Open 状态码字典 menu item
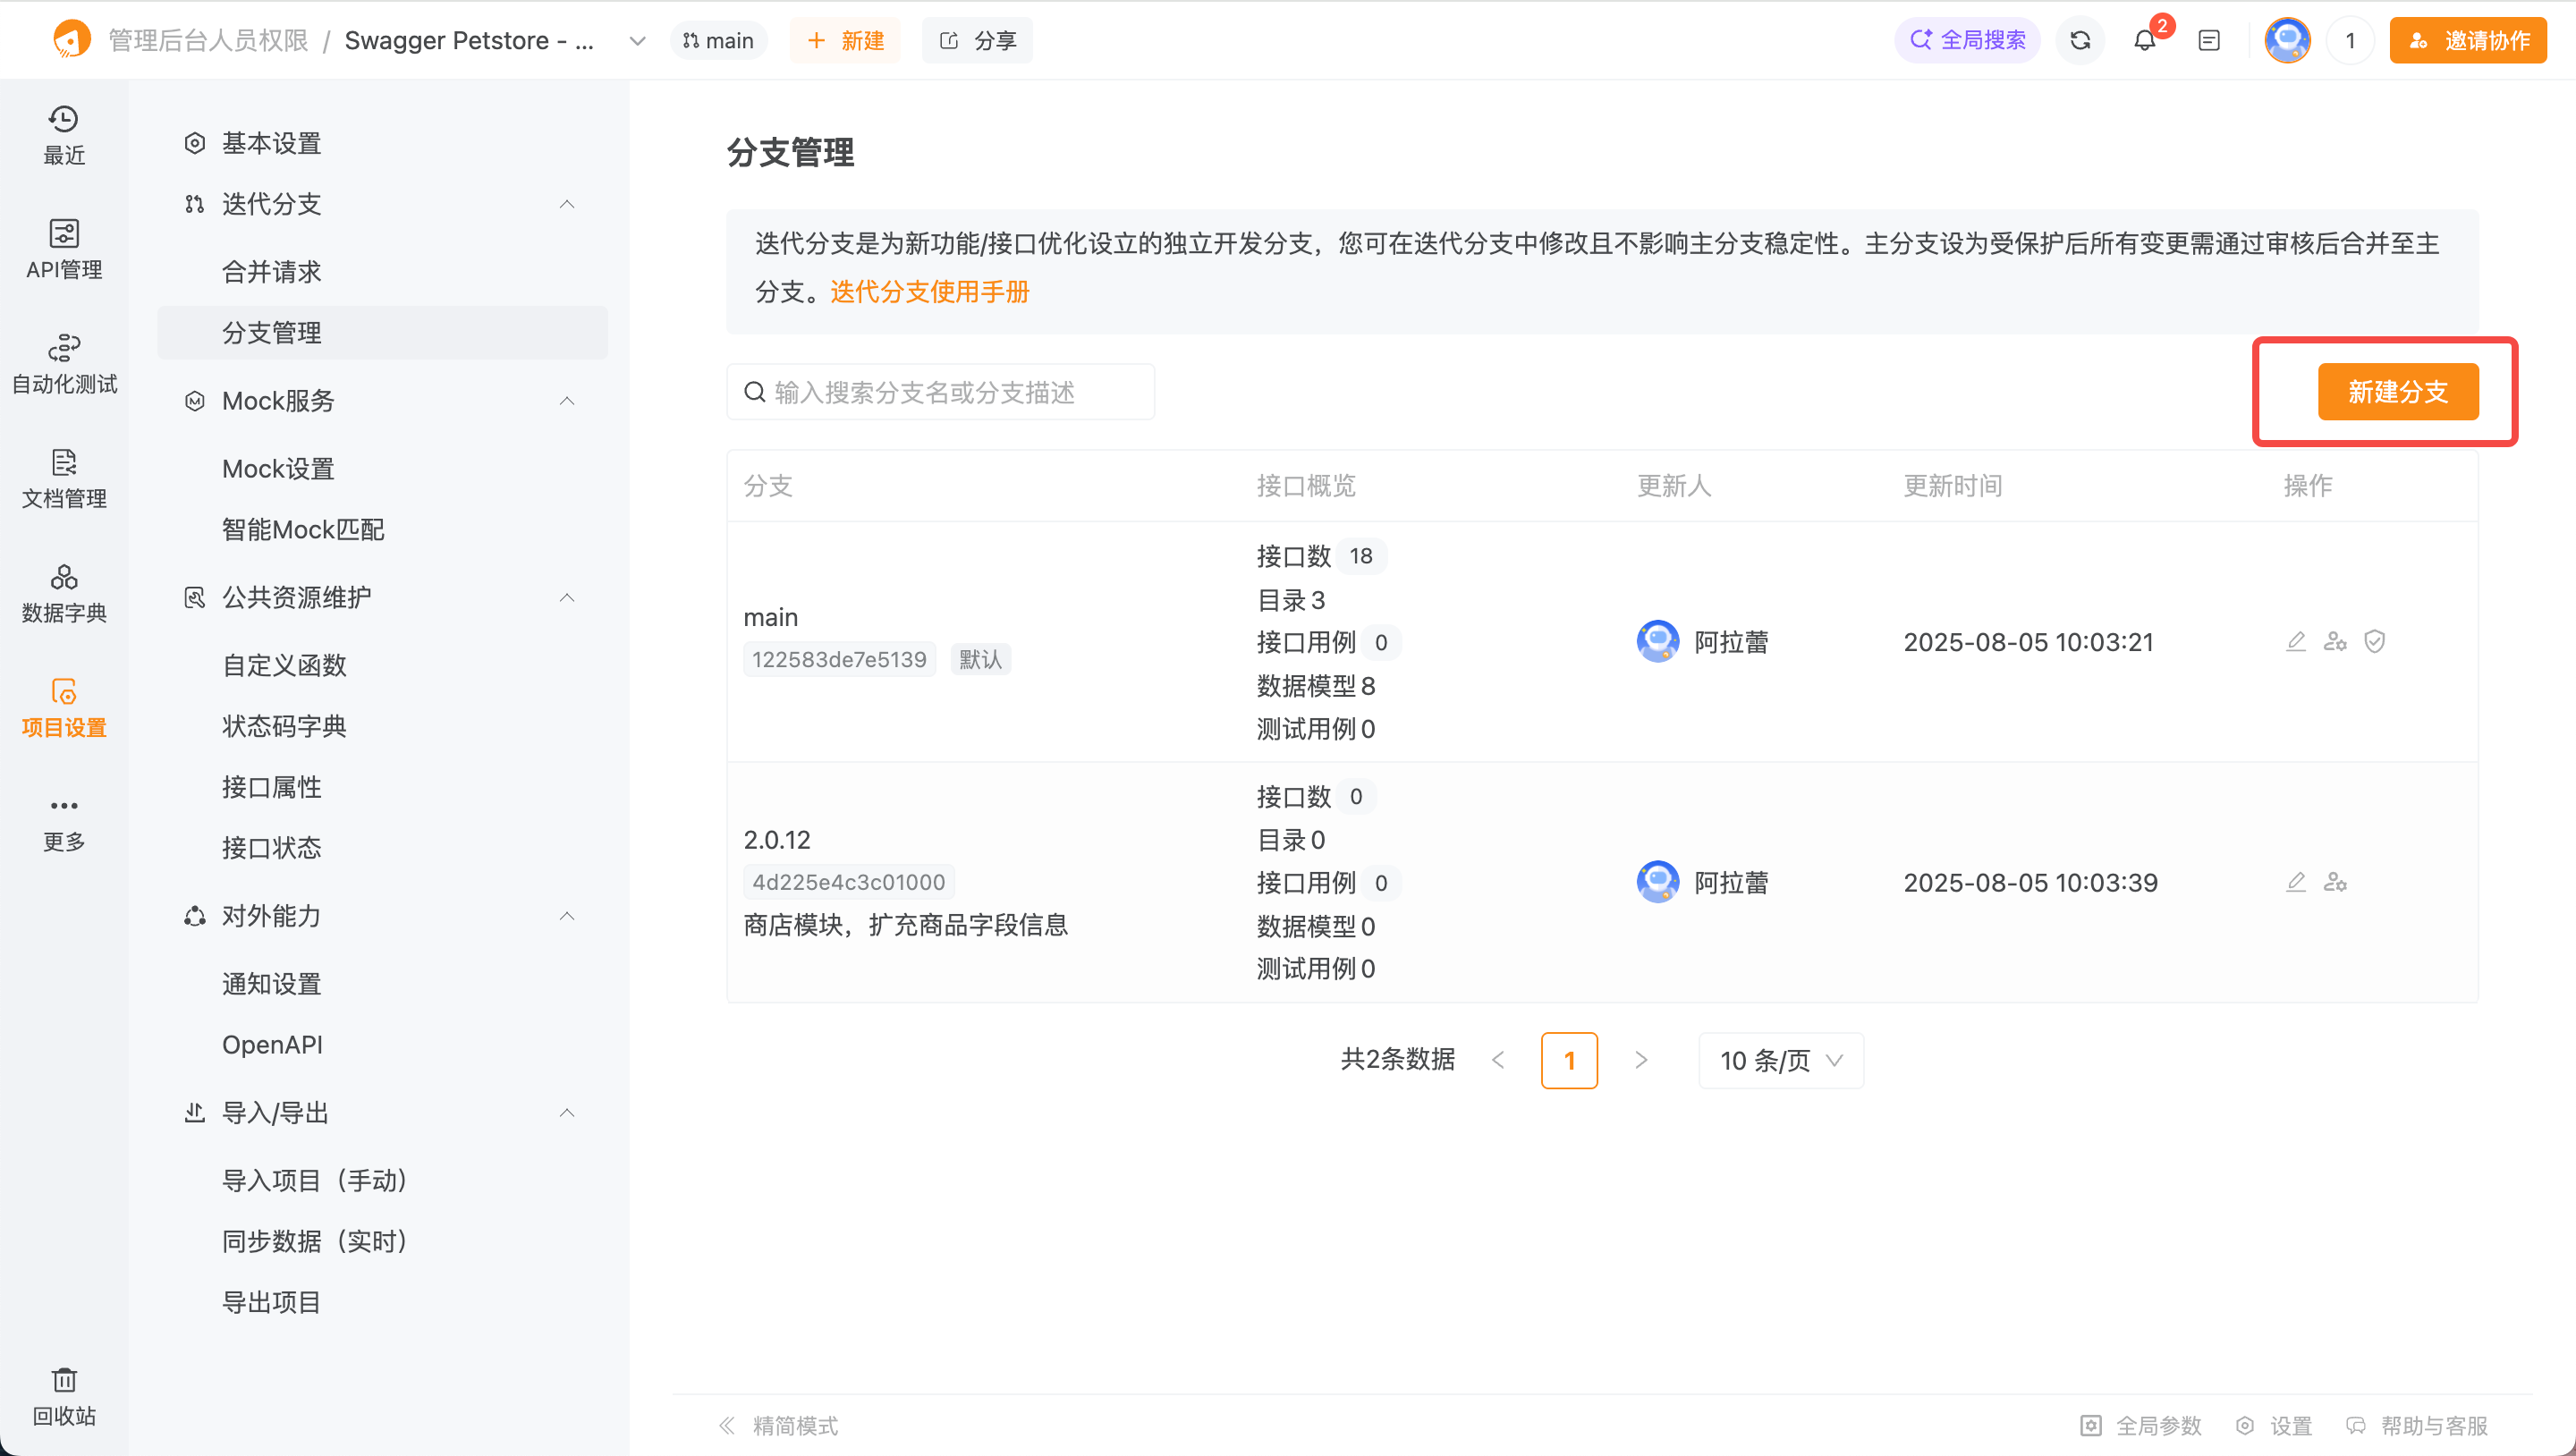Image resolution: width=2576 pixels, height=1456 pixels. (284, 726)
